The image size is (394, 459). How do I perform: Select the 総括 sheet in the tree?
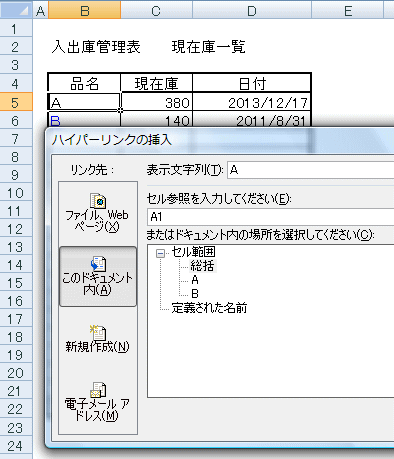click(x=202, y=266)
